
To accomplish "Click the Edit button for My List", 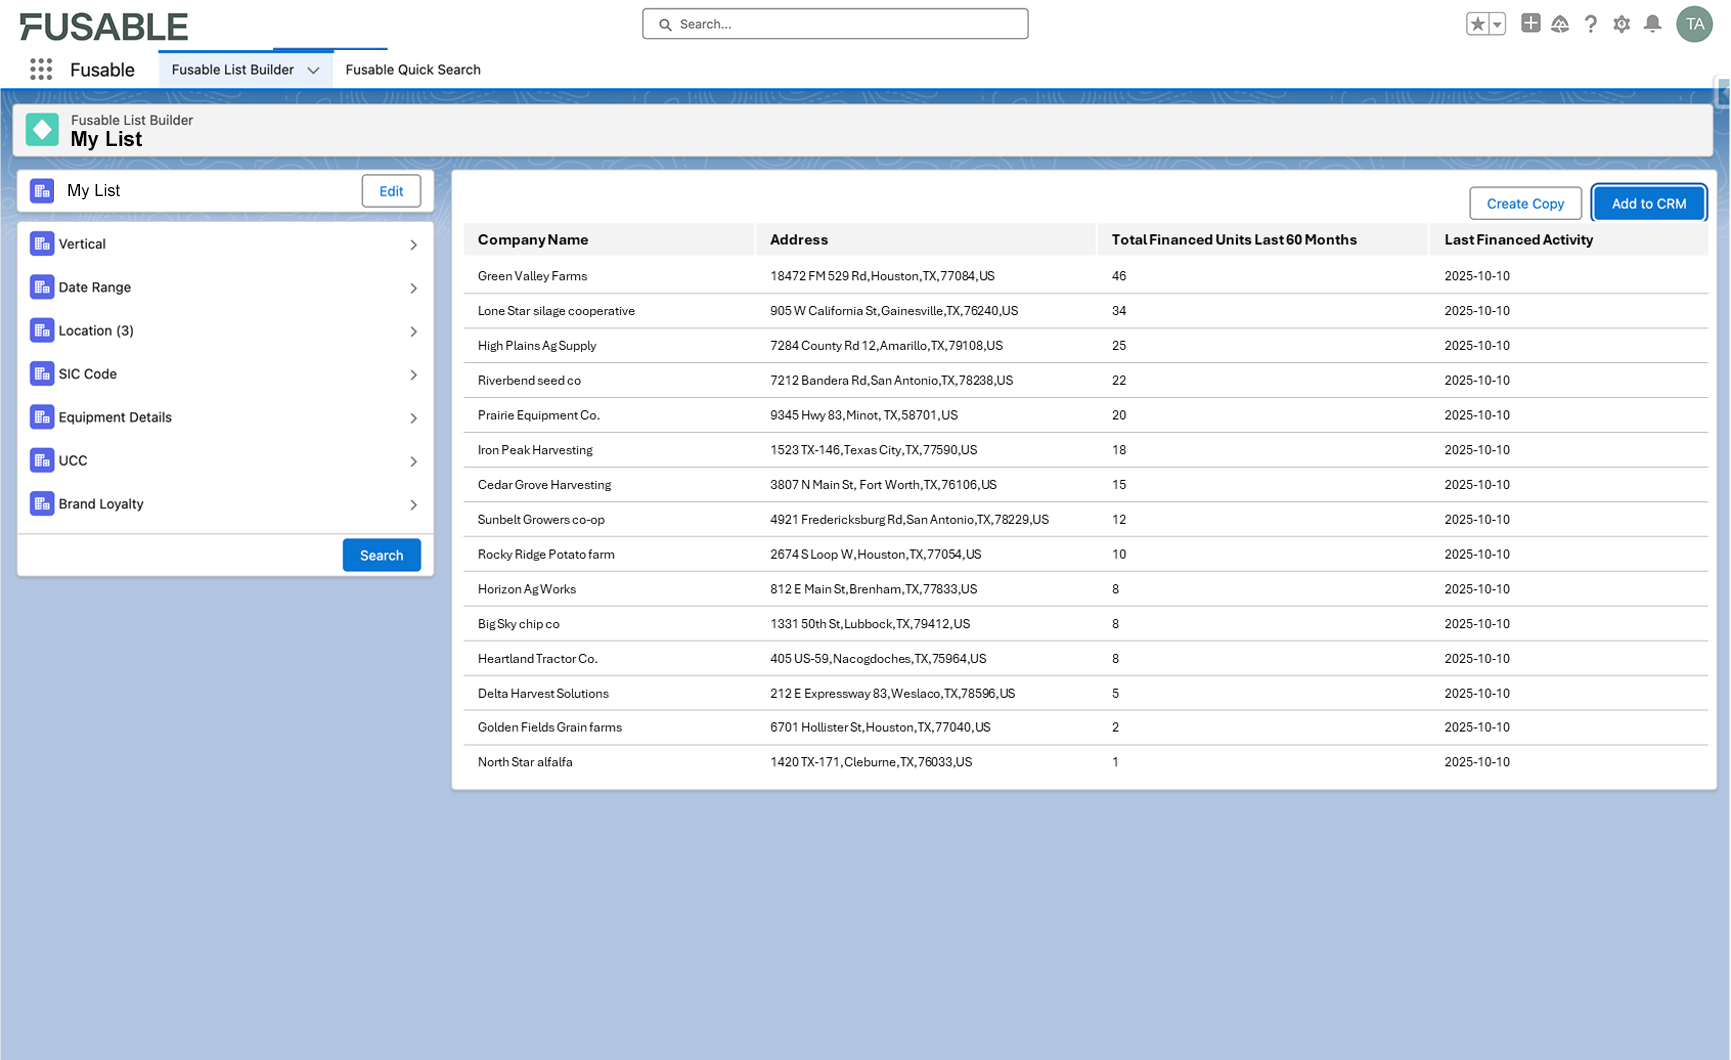I will [x=391, y=191].
